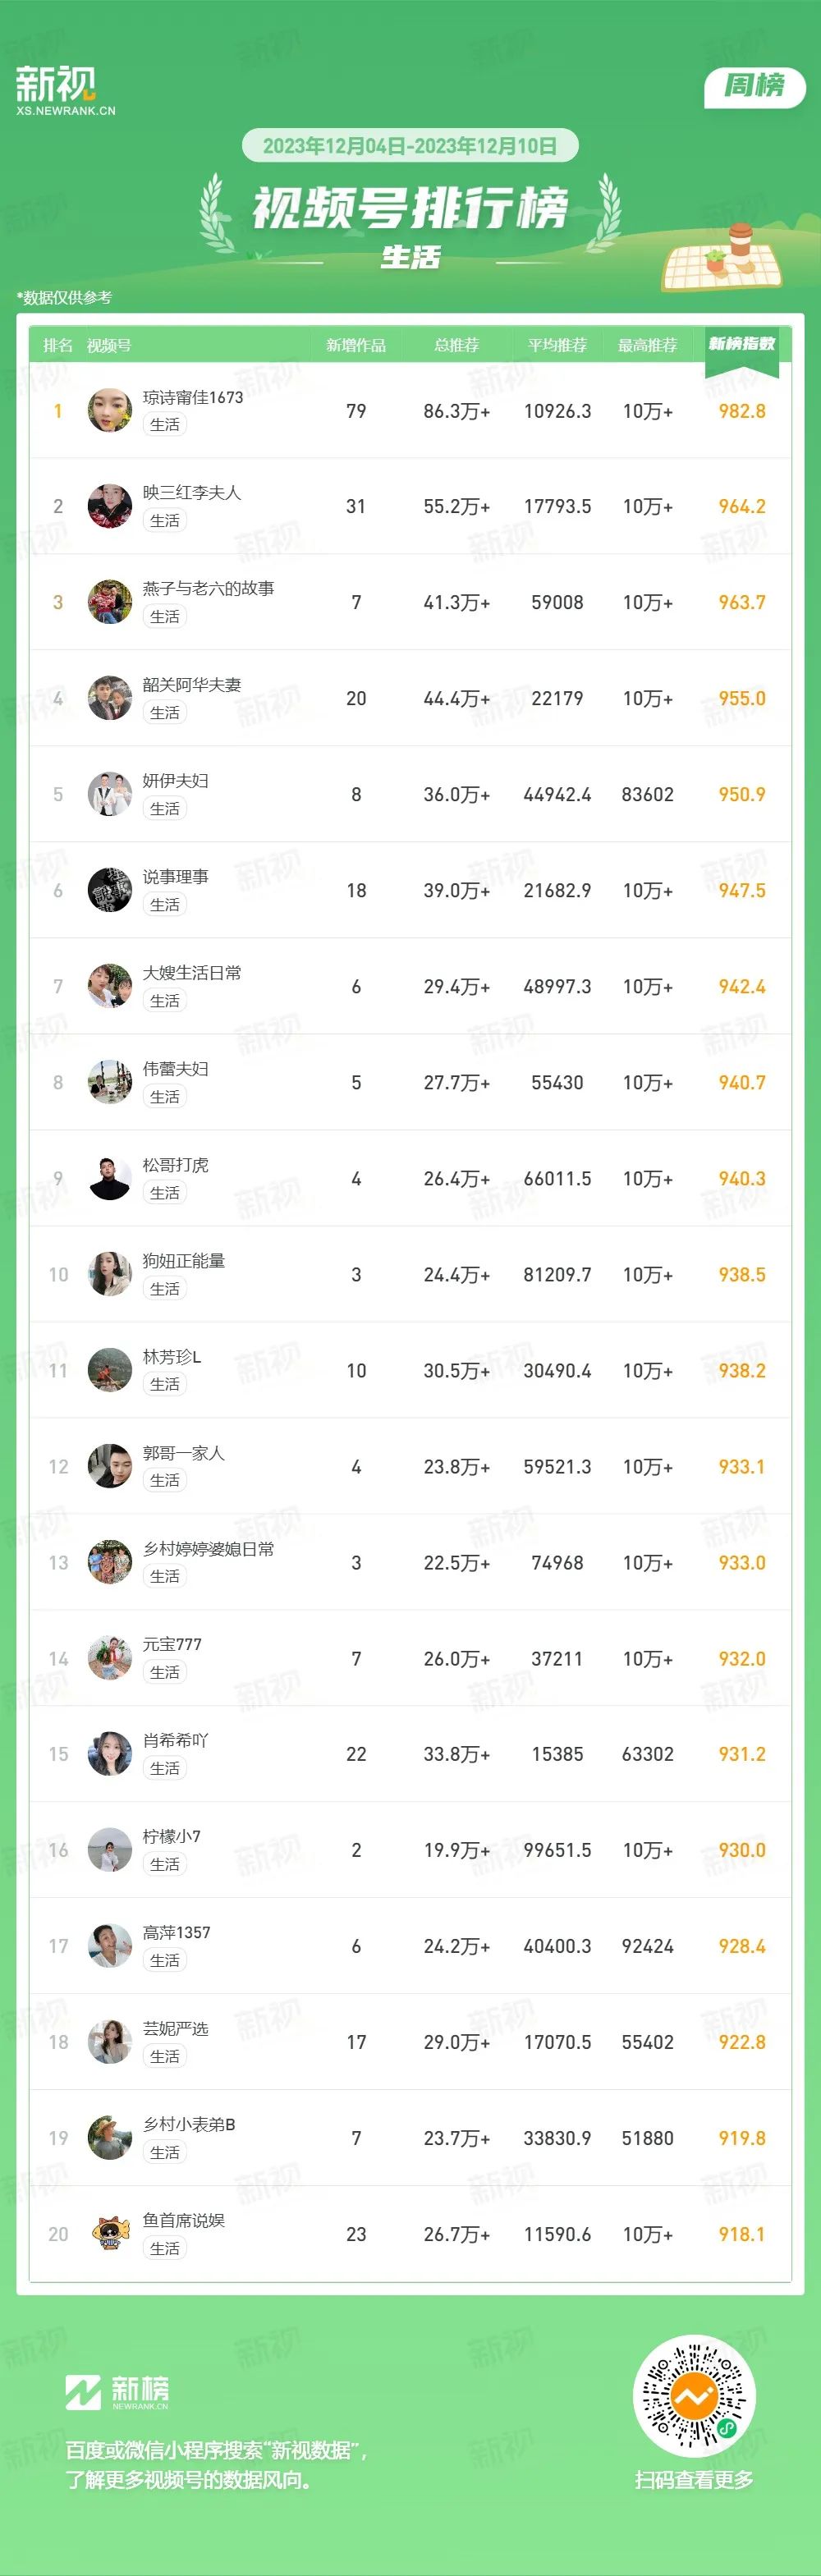821x2576 pixels.
Task: Click the 狗妞正能量 avatar
Action: point(110,1274)
